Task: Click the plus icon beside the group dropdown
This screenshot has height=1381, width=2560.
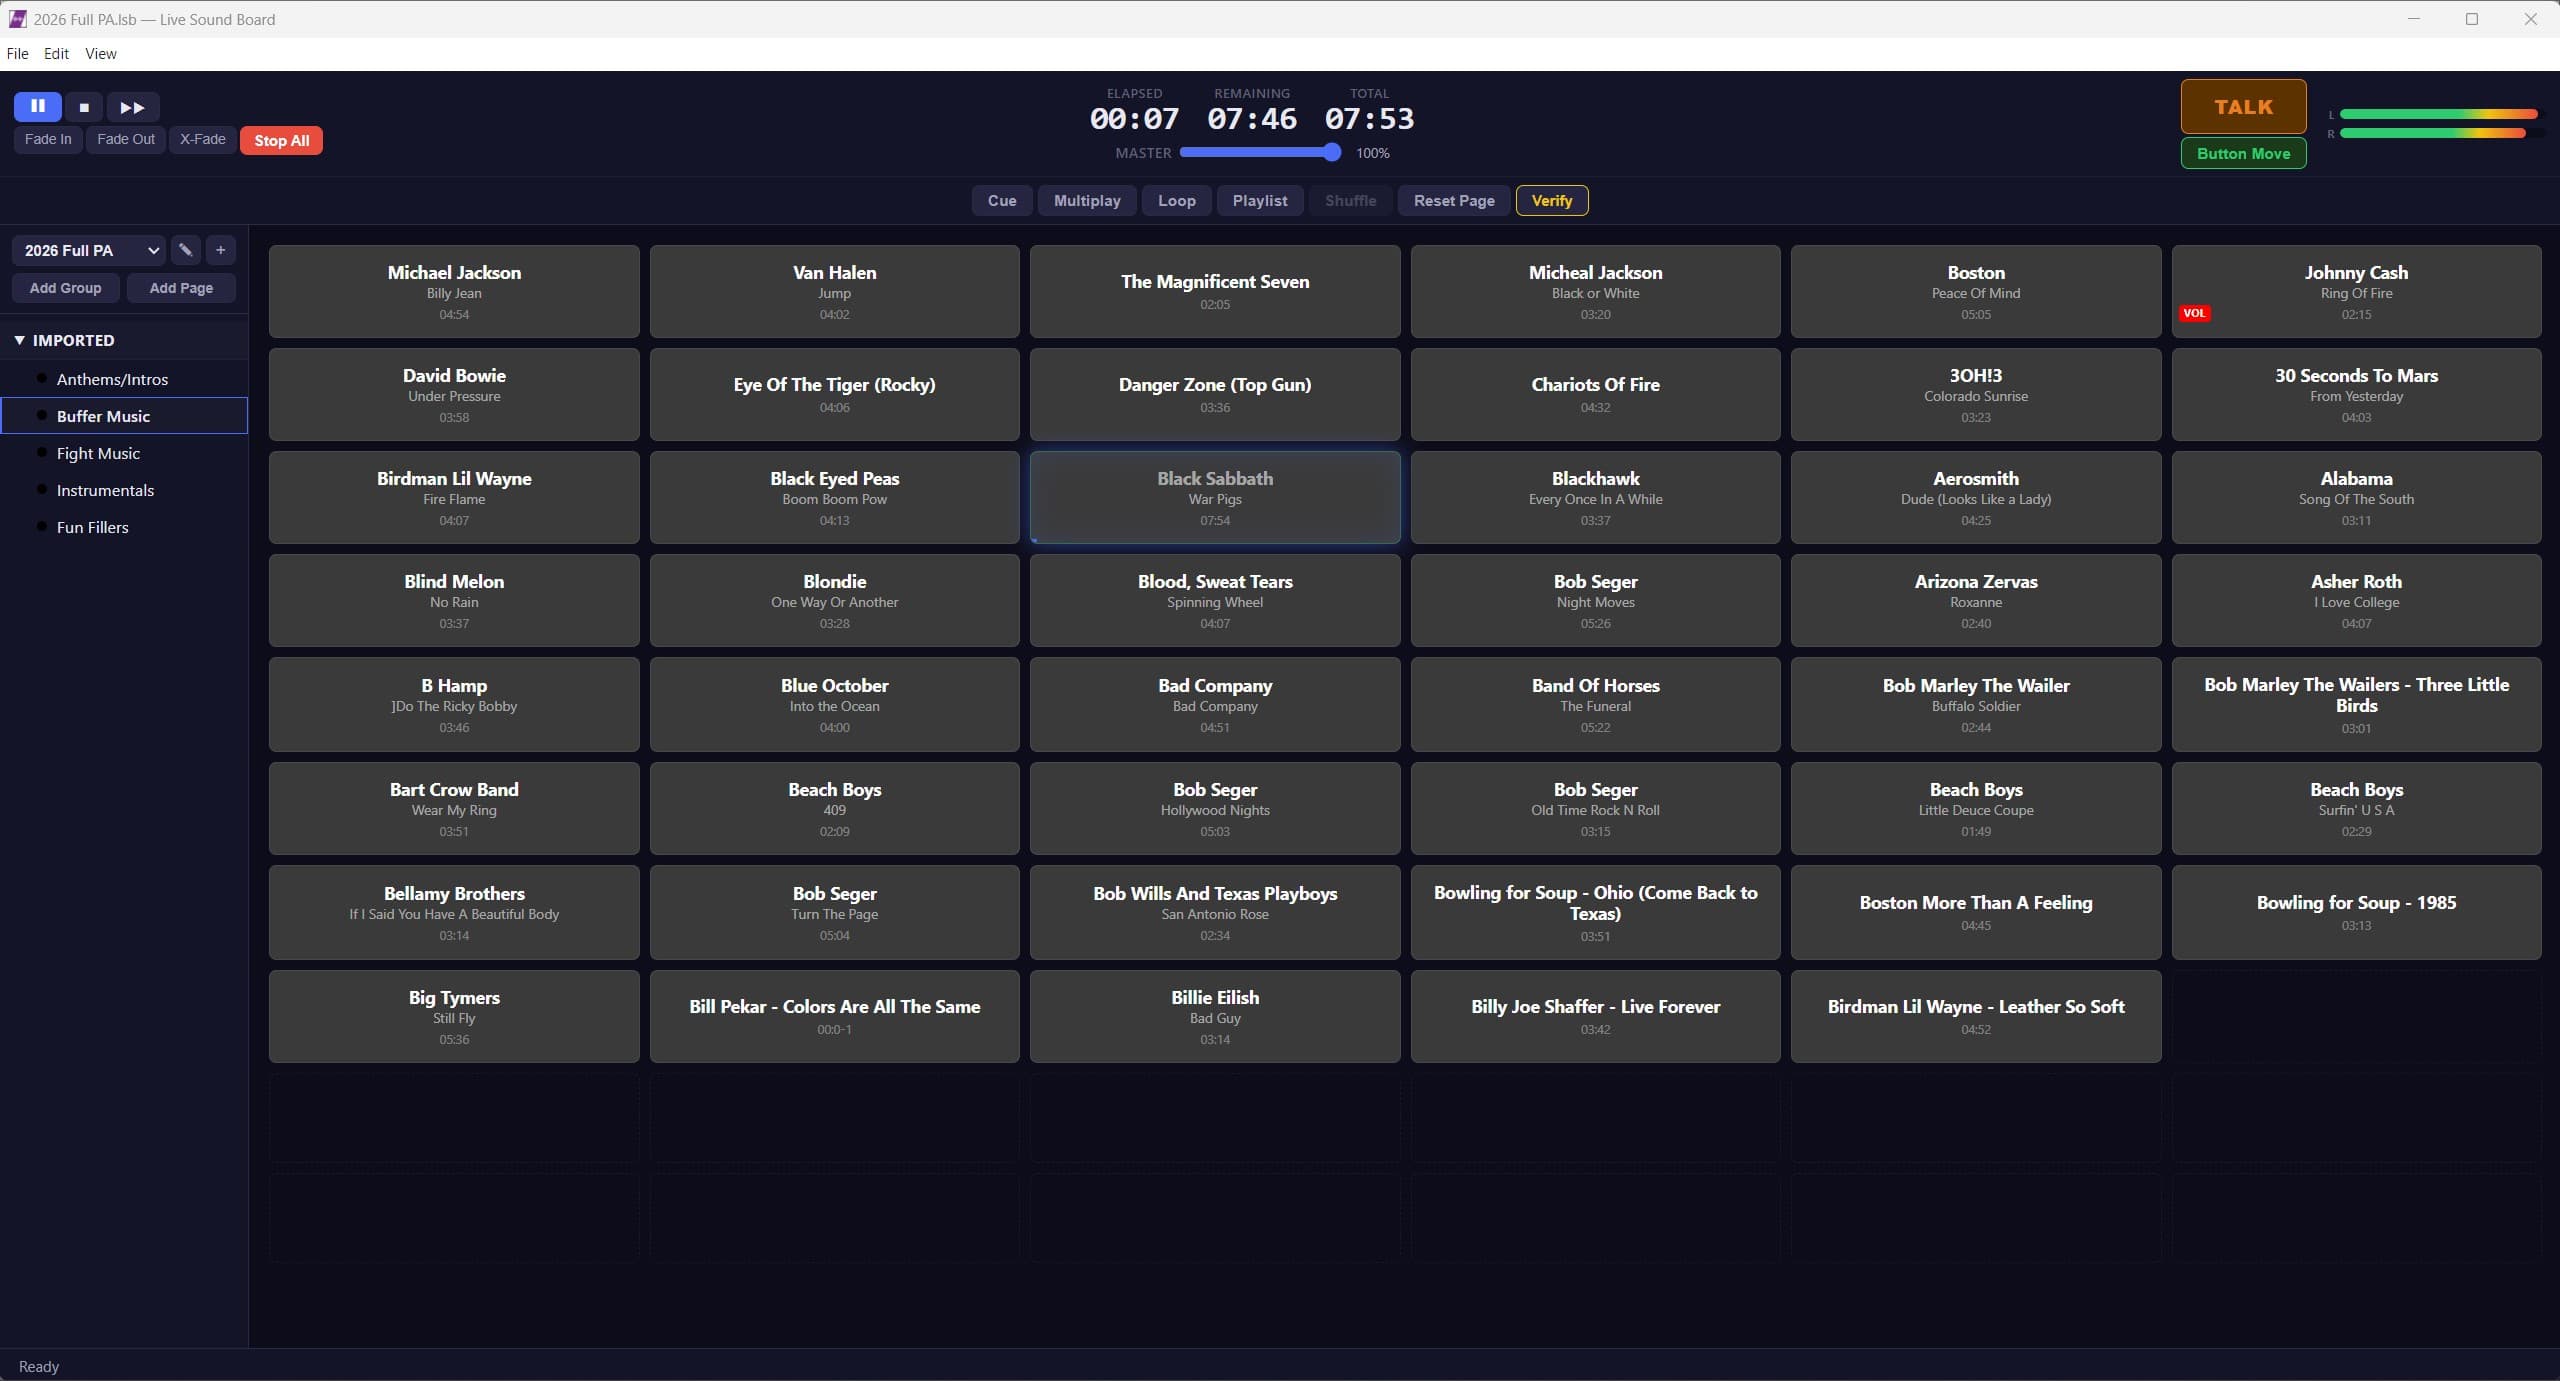Action: pyautogui.click(x=220, y=250)
